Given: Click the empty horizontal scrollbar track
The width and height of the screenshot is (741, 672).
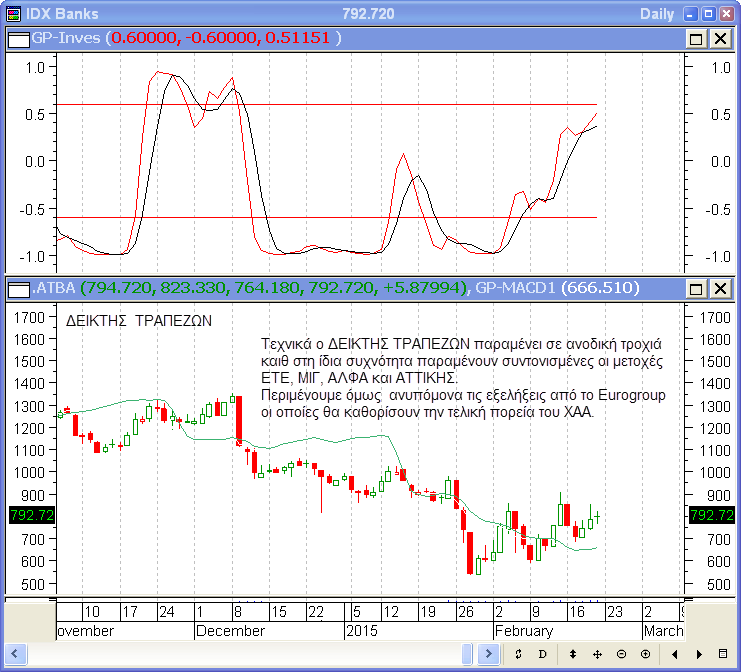Looking at the screenshot, I should (x=244, y=654).
